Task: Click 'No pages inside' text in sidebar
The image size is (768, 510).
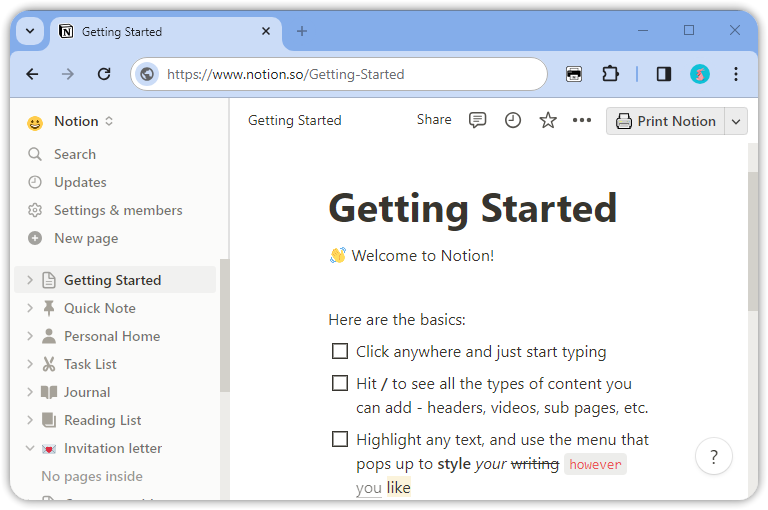Action: point(92,476)
